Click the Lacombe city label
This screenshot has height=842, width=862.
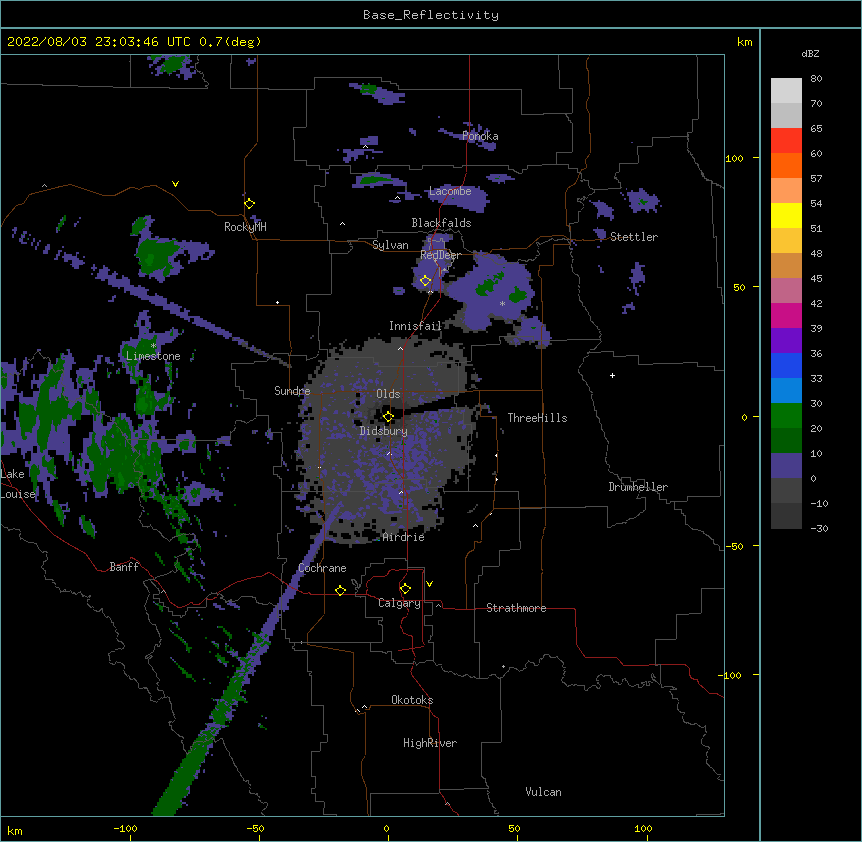(x=450, y=191)
